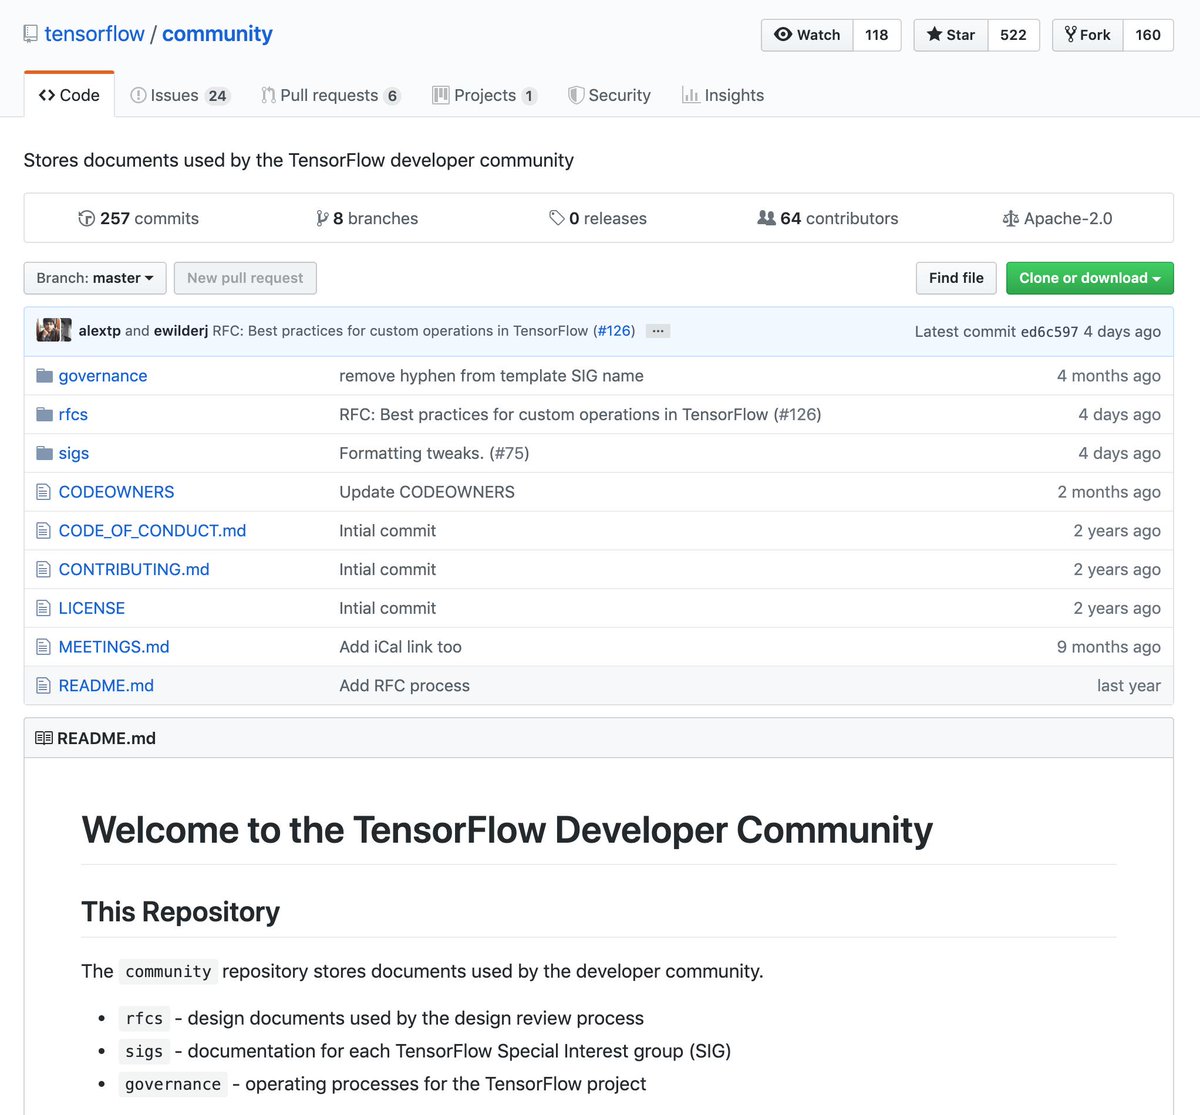Click the tag icon next to 0 releases

pyautogui.click(x=557, y=218)
